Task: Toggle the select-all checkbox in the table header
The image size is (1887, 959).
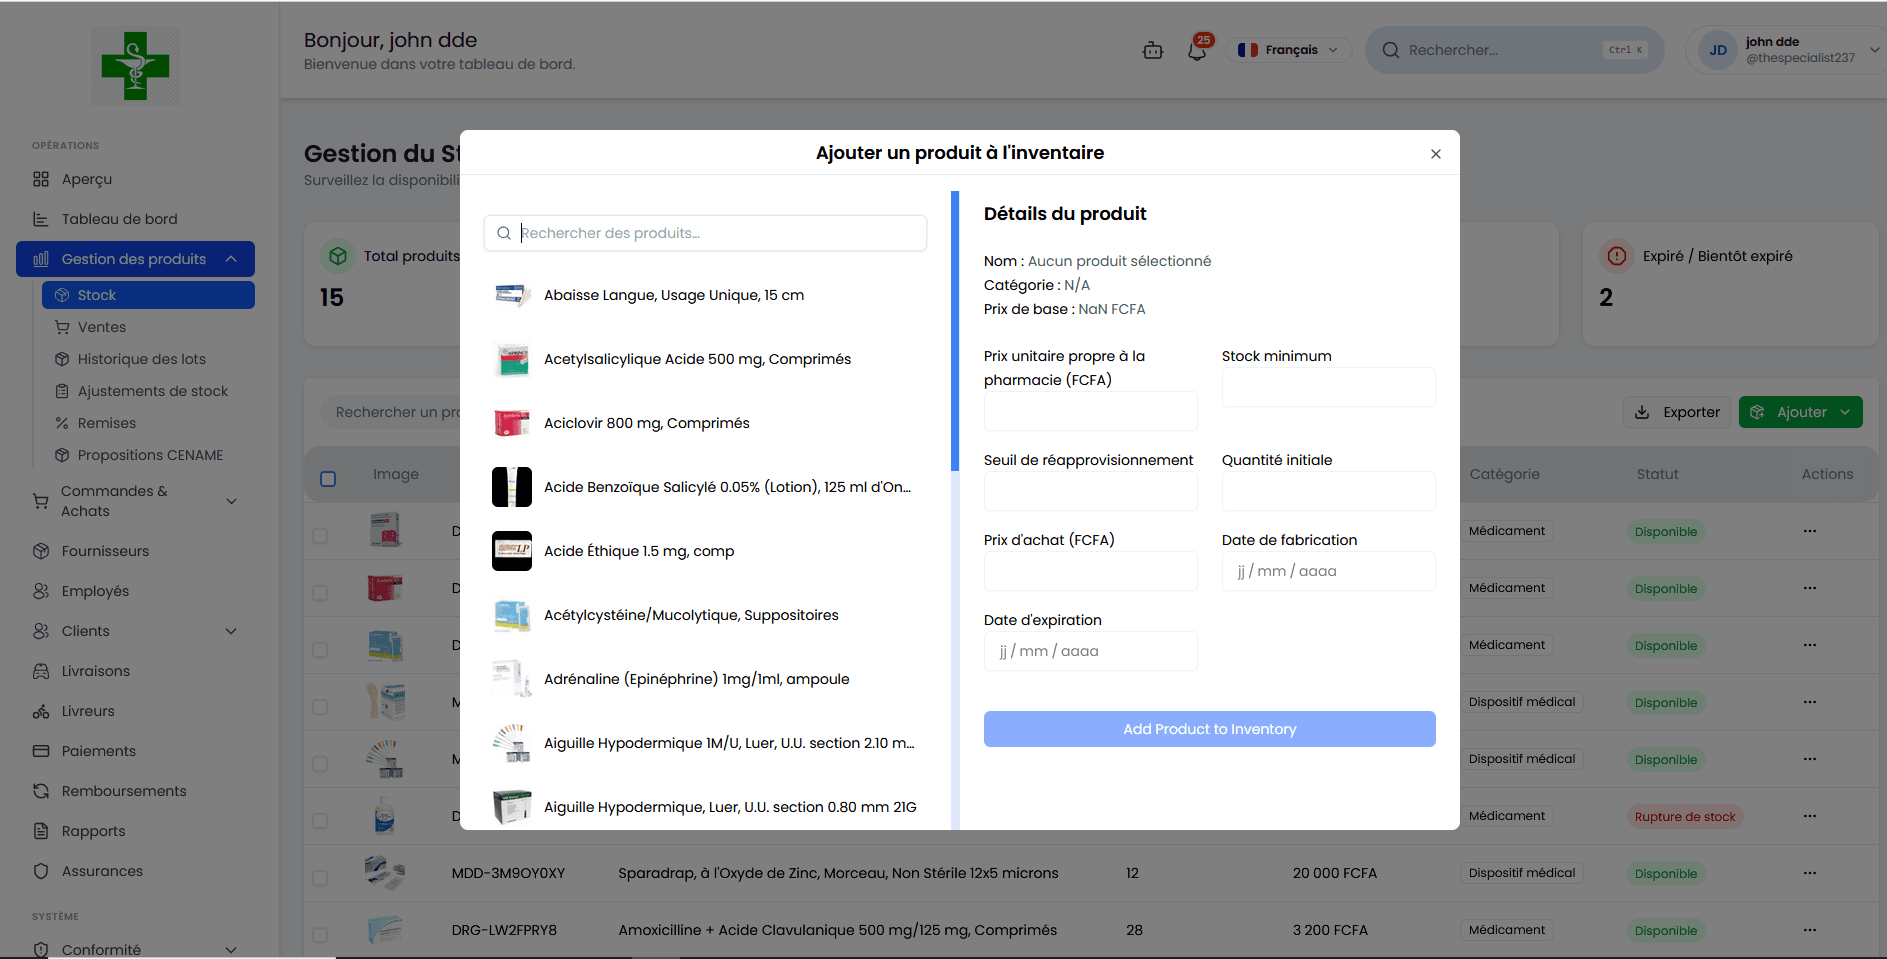Action: pyautogui.click(x=328, y=479)
